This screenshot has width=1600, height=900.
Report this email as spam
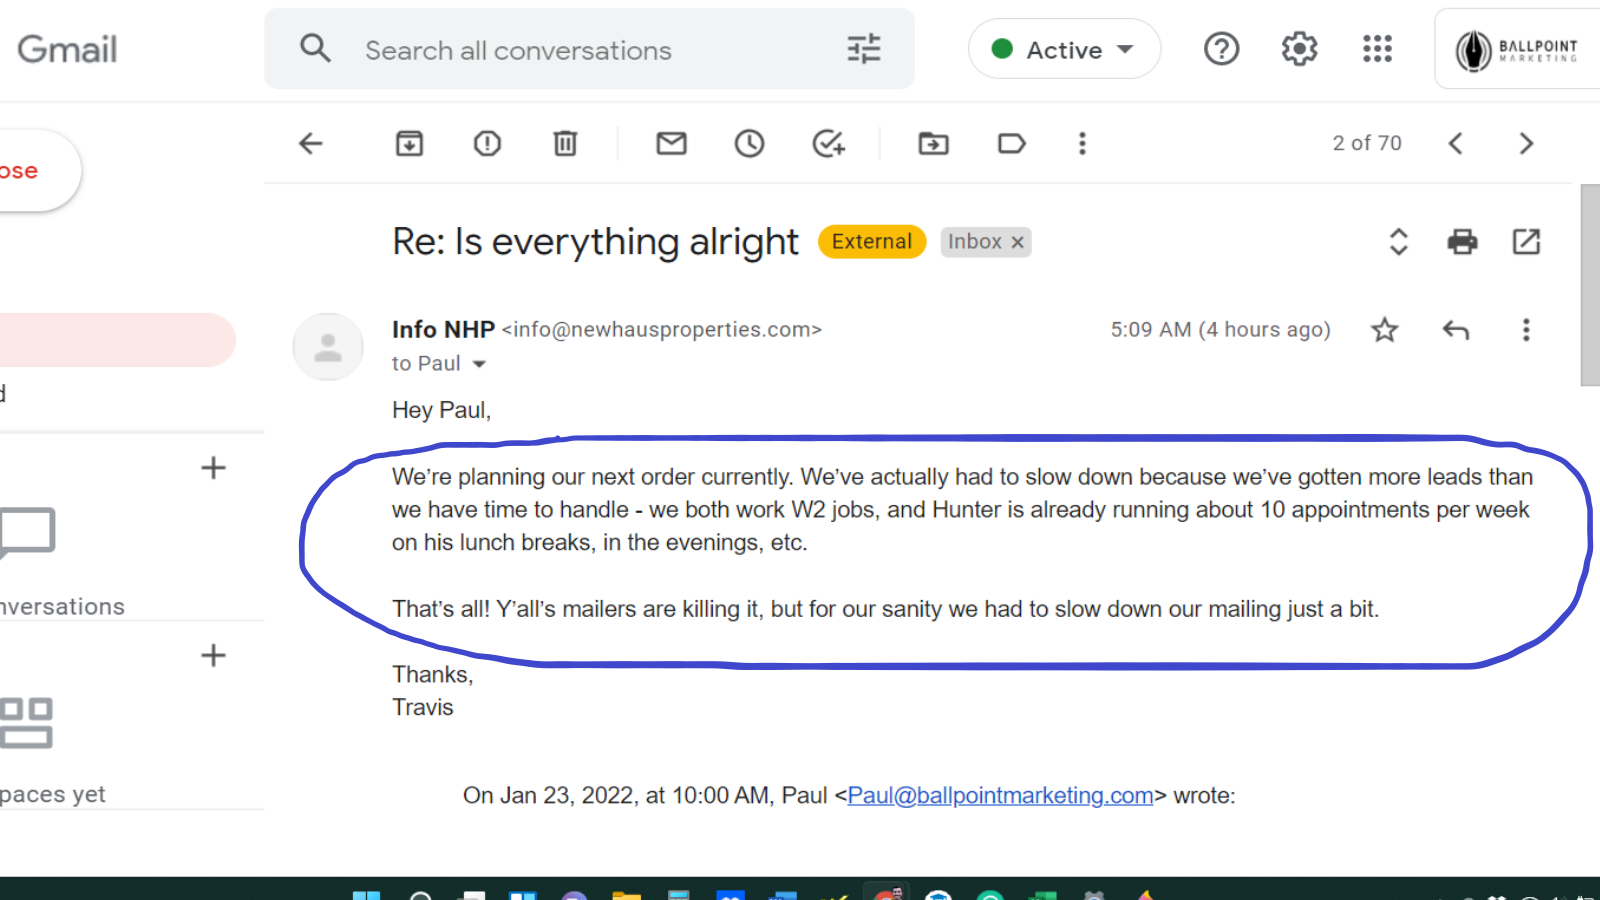[487, 144]
